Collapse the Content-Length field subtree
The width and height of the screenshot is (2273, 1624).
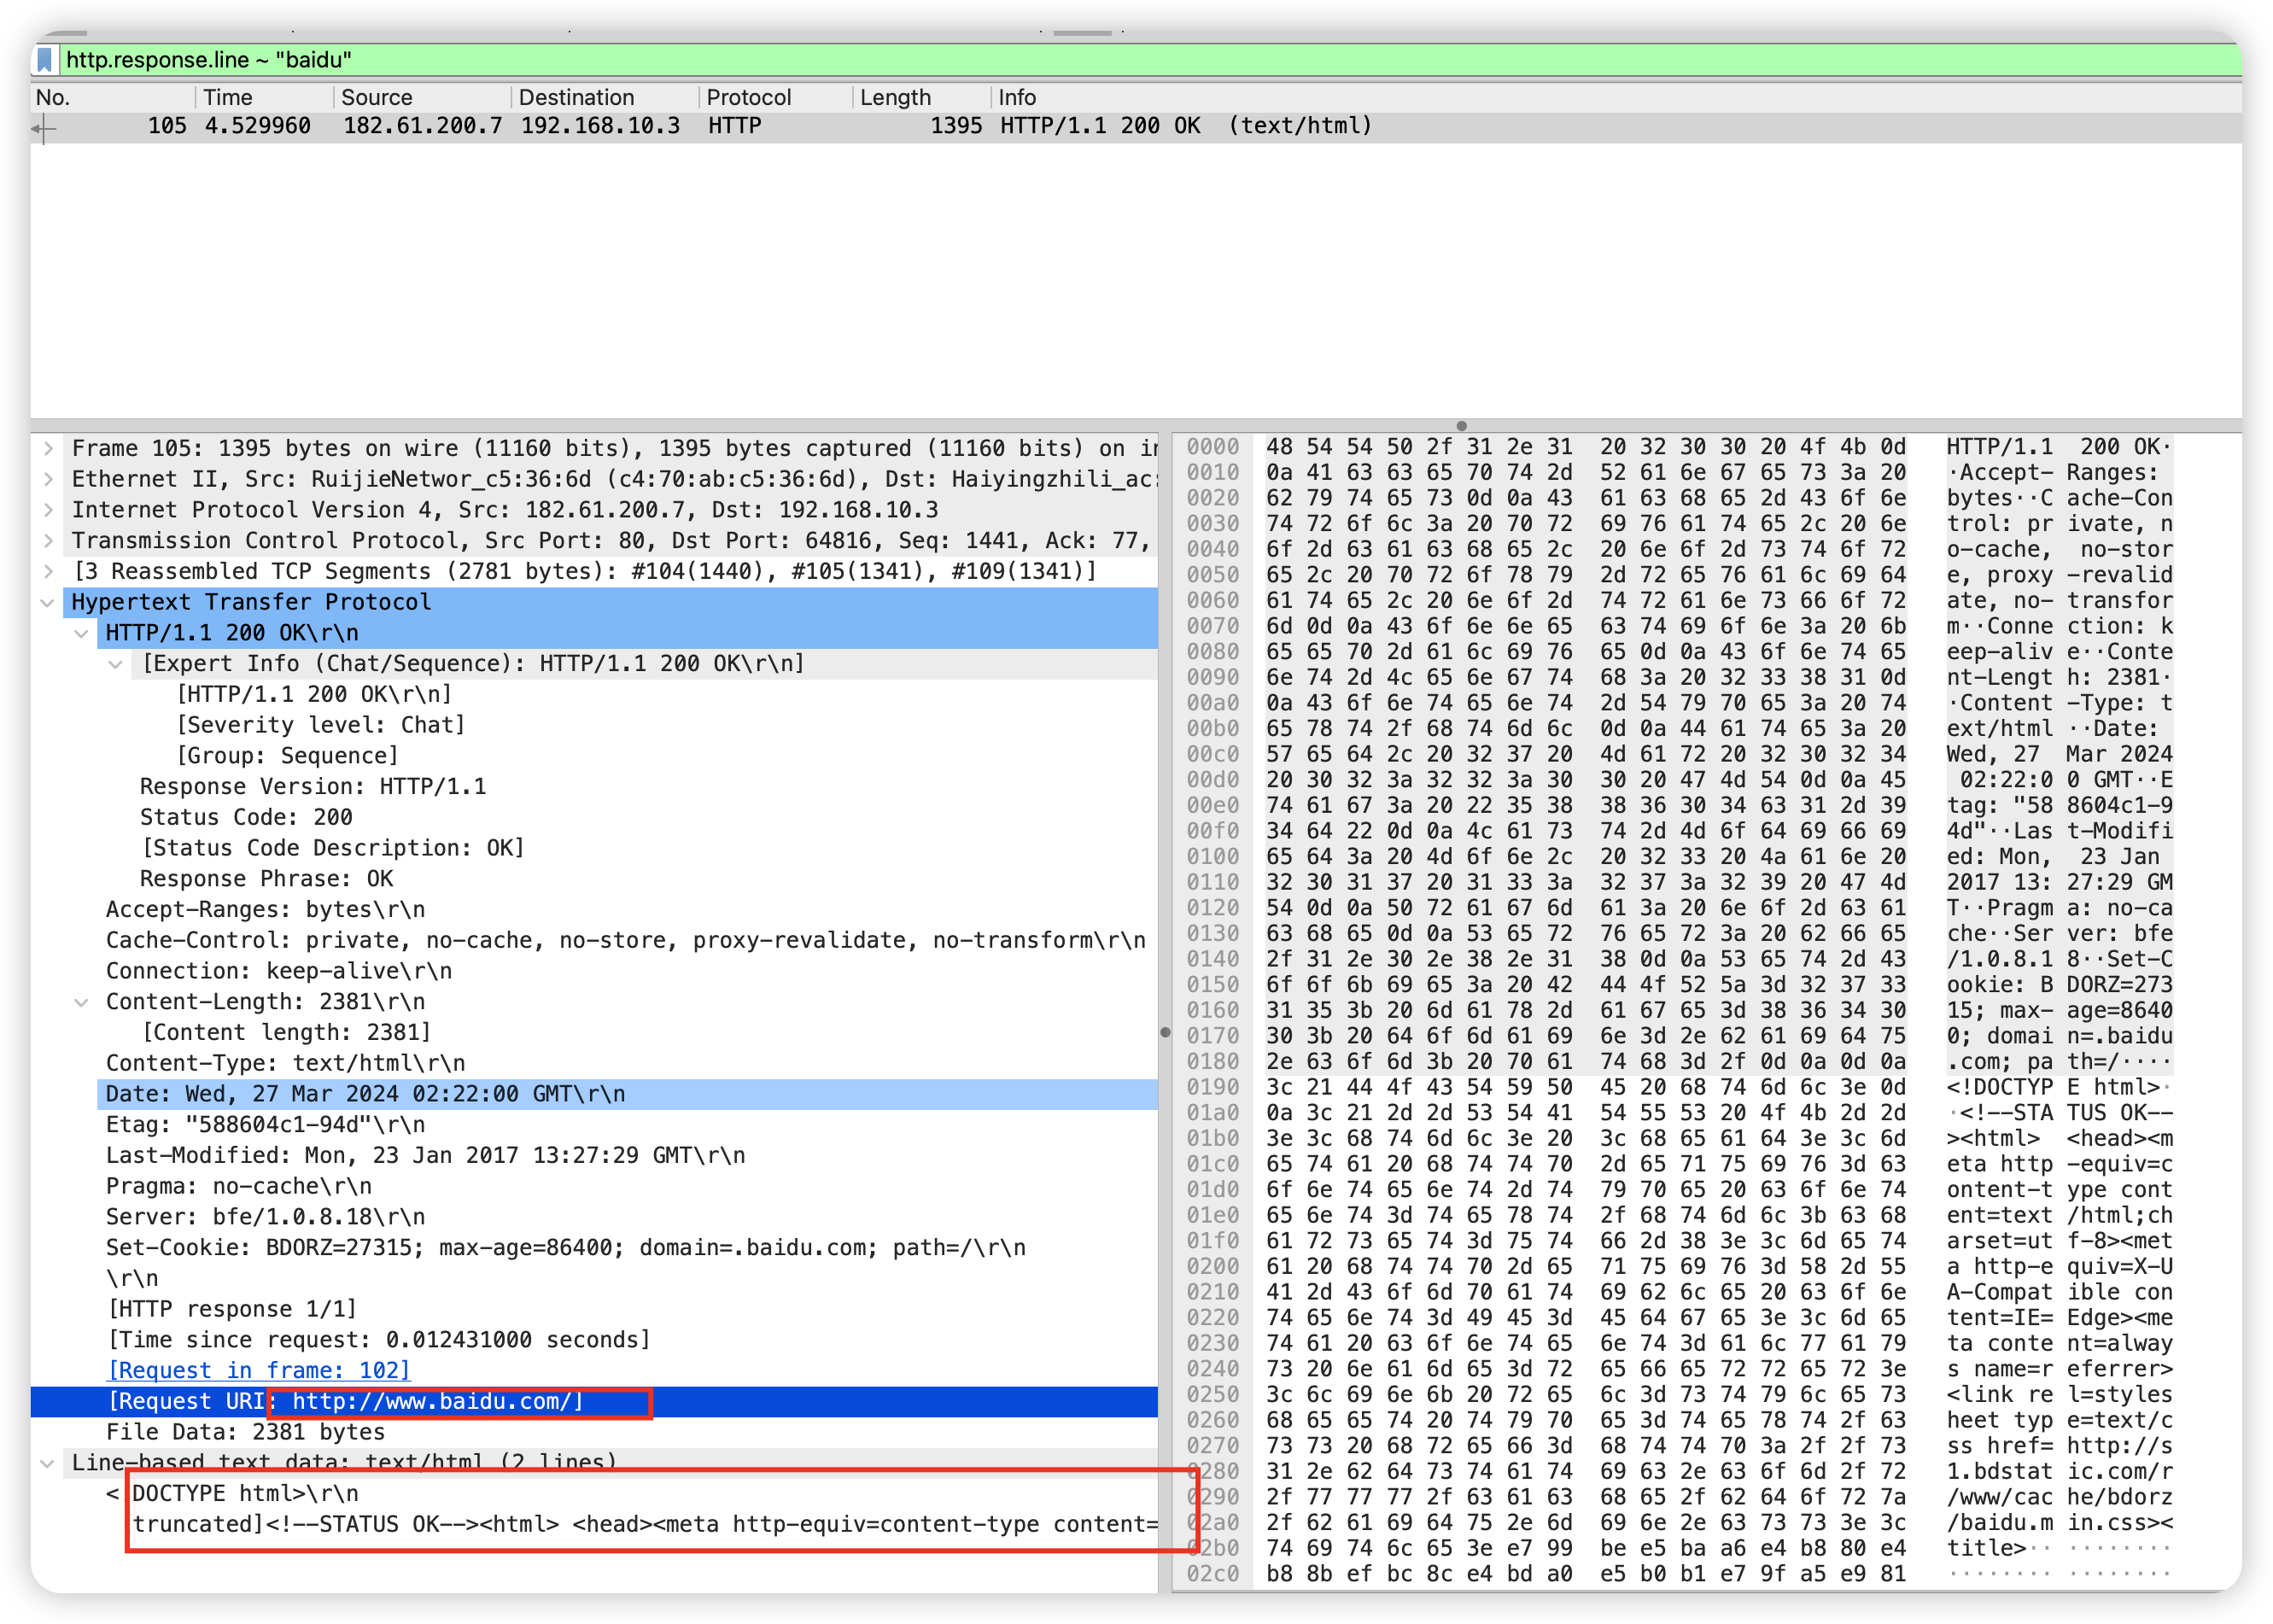click(82, 1002)
